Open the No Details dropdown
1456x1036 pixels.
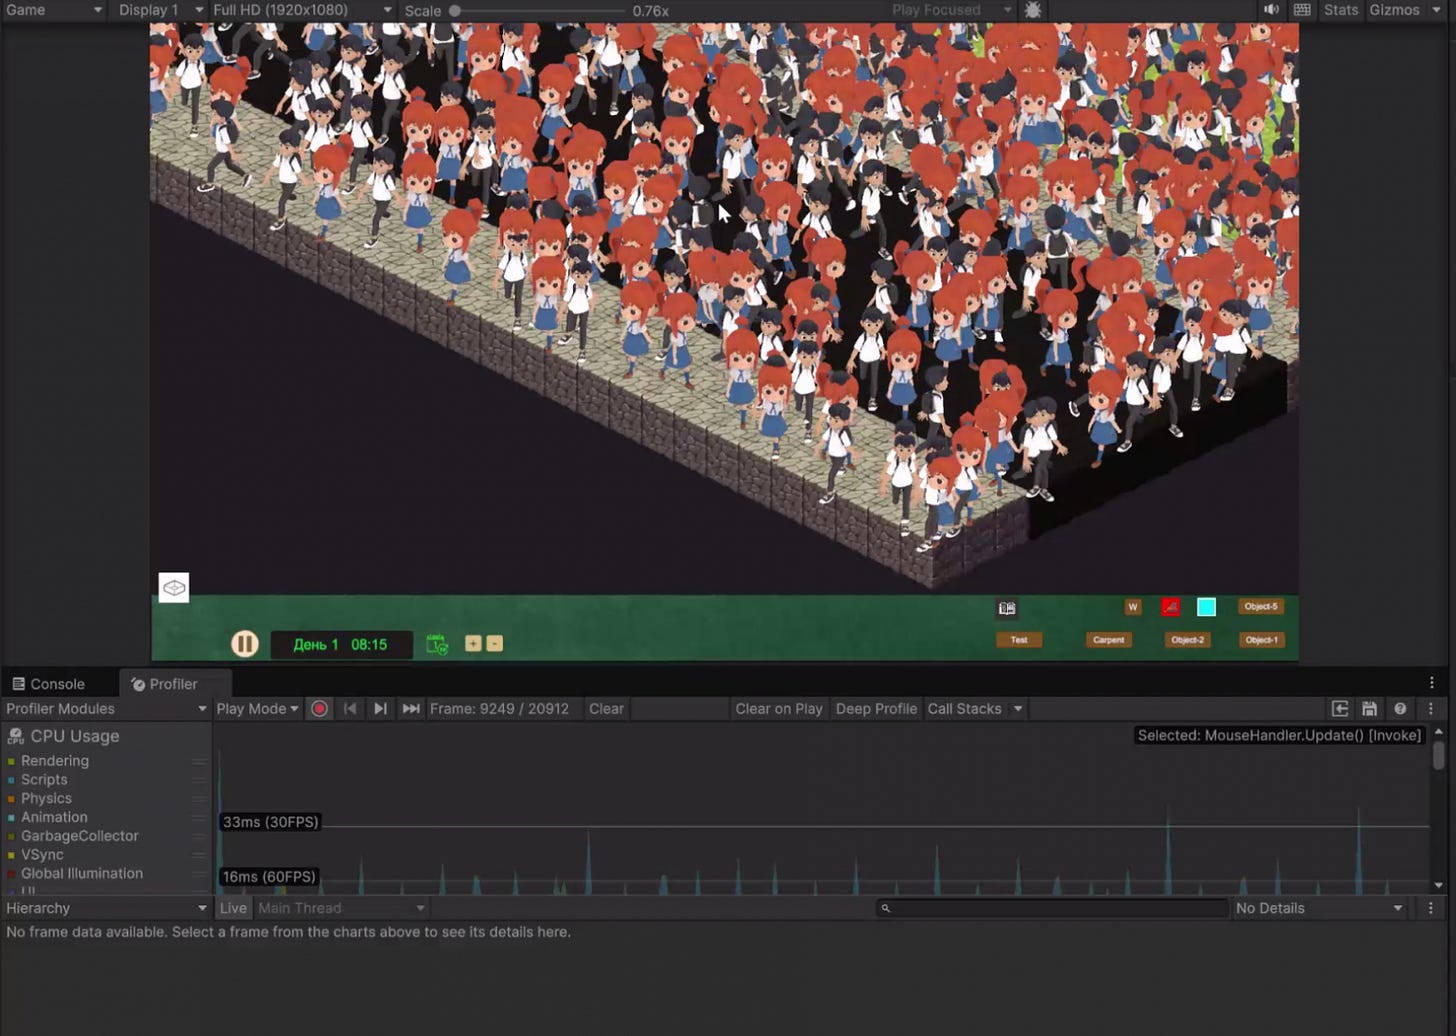point(1319,908)
